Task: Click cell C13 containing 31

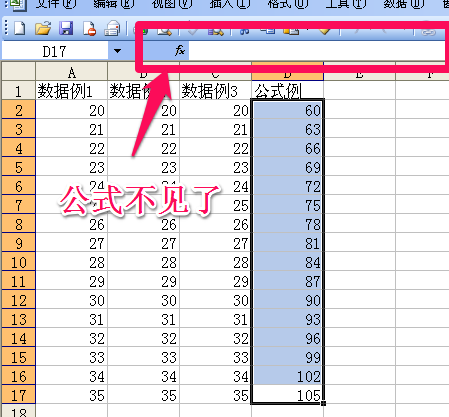Action: (215, 319)
